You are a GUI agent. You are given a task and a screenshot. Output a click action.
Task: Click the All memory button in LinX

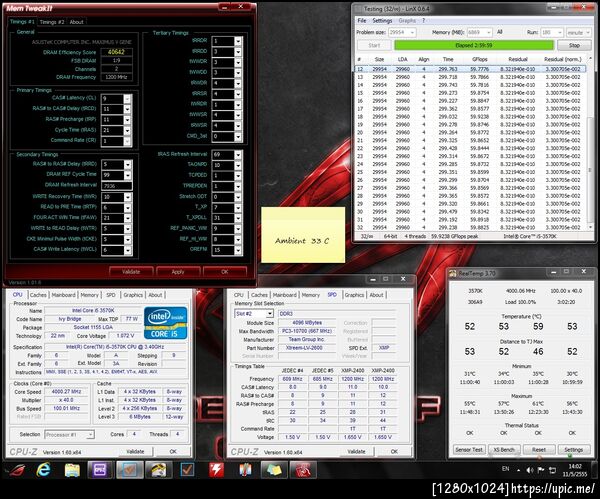(x=499, y=32)
